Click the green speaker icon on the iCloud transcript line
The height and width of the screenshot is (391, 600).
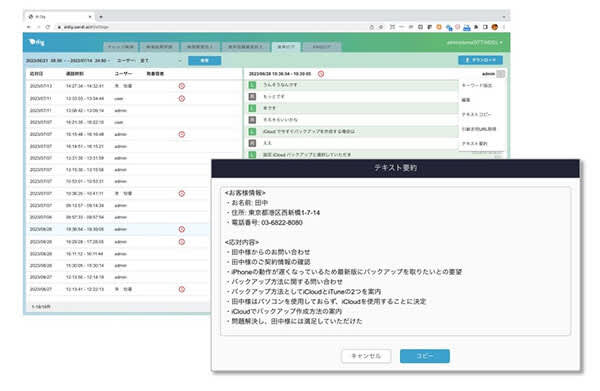click(x=252, y=132)
